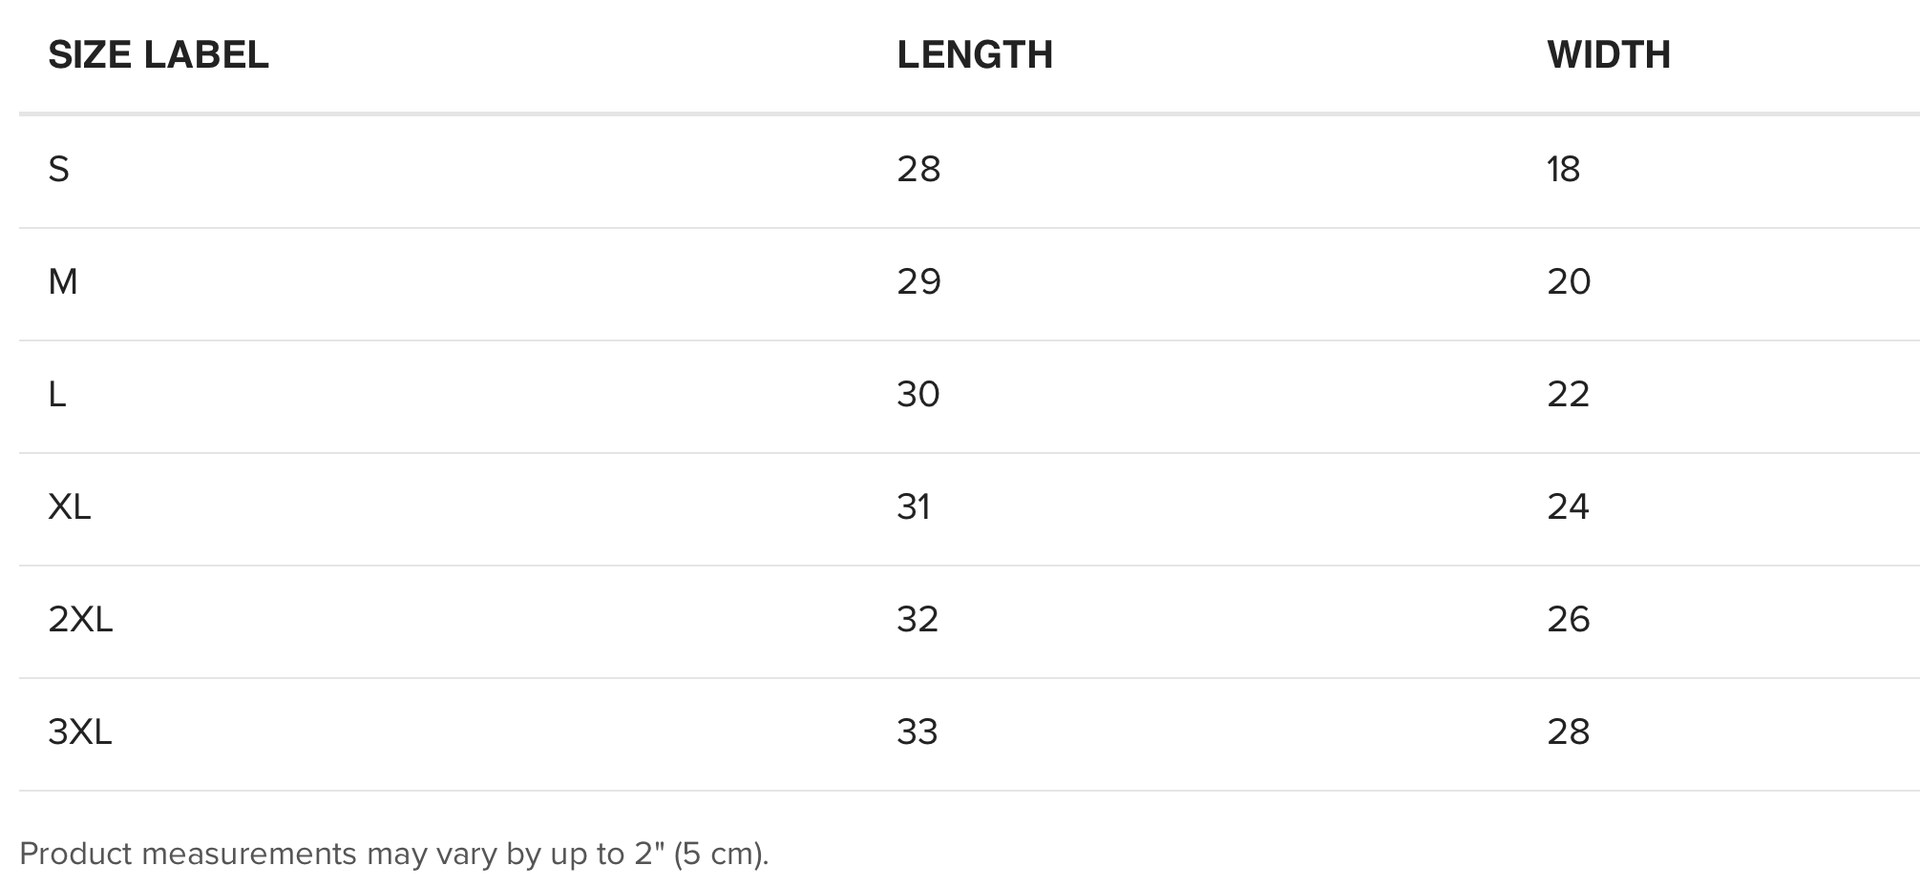The width and height of the screenshot is (1920, 886).
Task: Click the product measurements variance note
Action: (394, 854)
